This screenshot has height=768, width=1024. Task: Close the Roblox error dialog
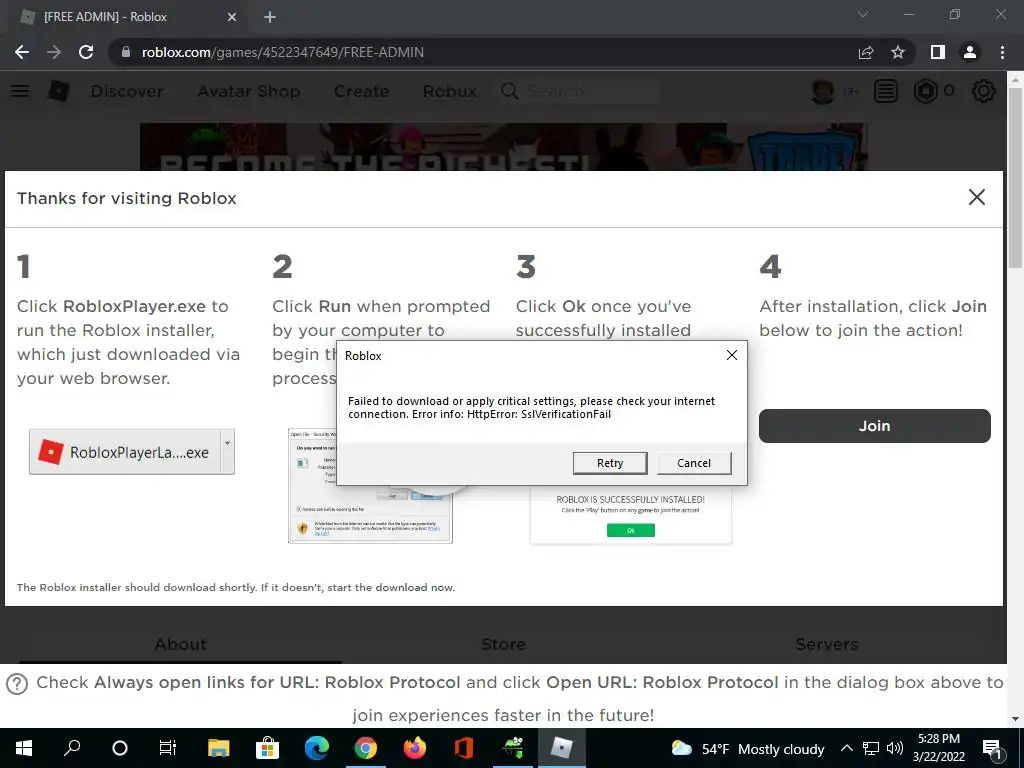click(x=732, y=355)
